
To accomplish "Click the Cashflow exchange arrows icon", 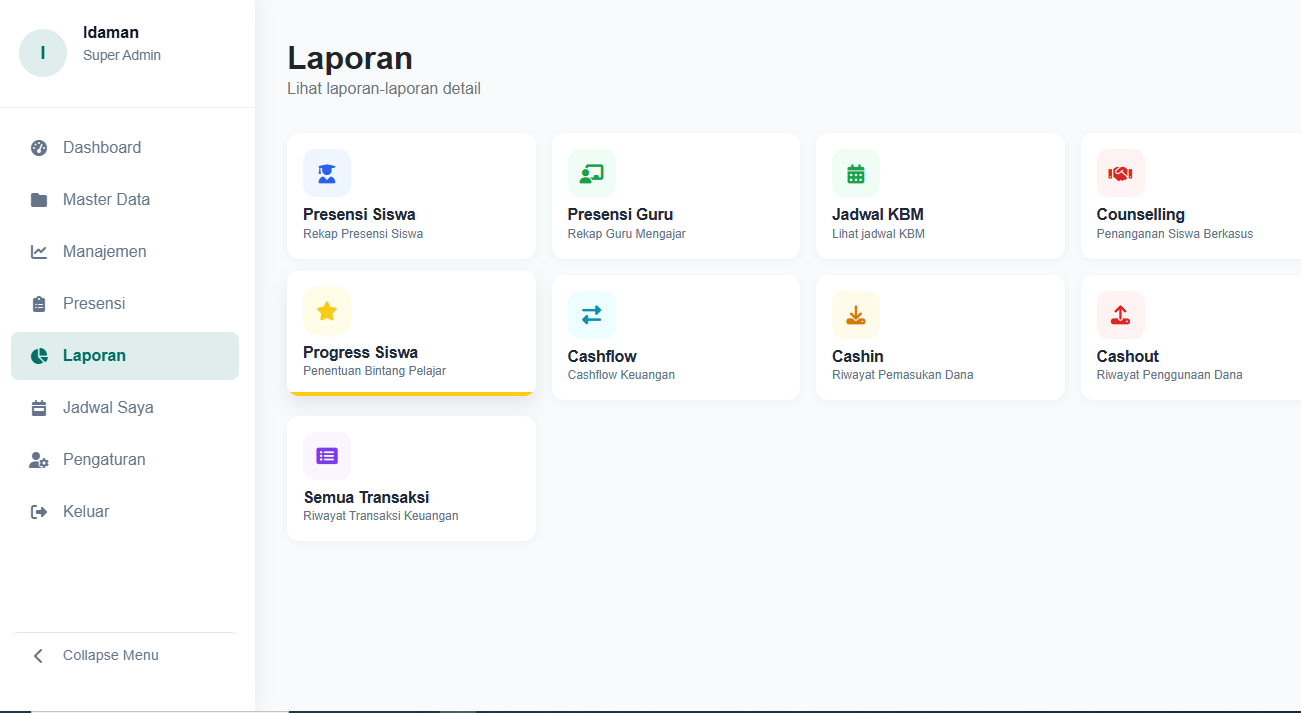I will click(592, 315).
